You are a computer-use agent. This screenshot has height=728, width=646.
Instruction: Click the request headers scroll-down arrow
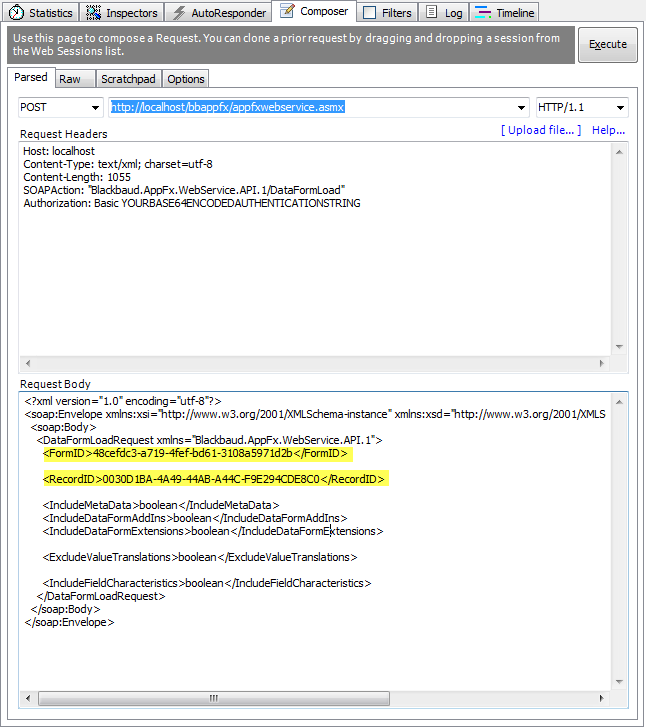621,347
